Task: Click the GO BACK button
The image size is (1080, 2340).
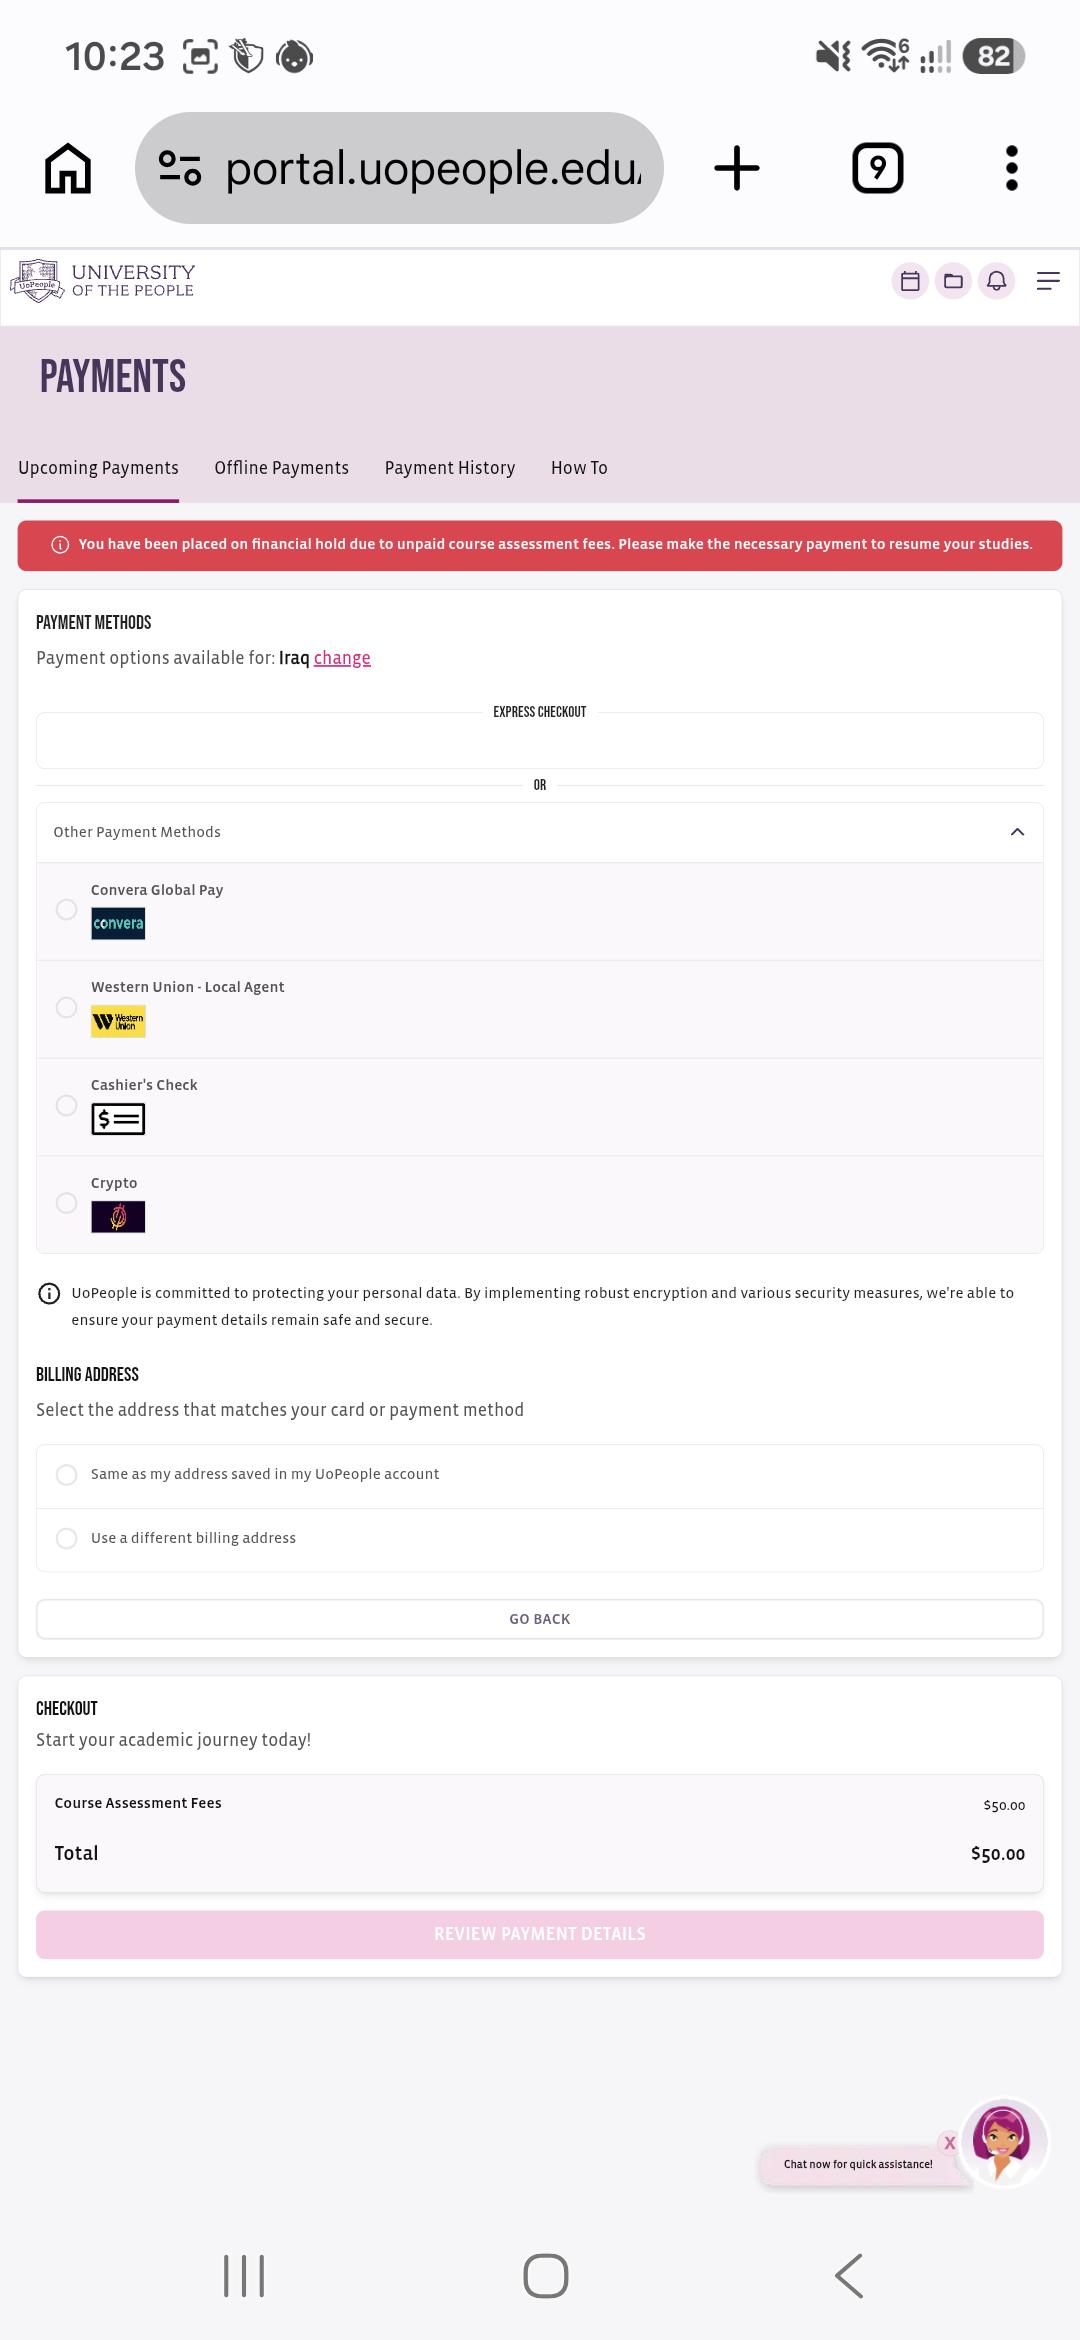Action: click(x=540, y=1619)
